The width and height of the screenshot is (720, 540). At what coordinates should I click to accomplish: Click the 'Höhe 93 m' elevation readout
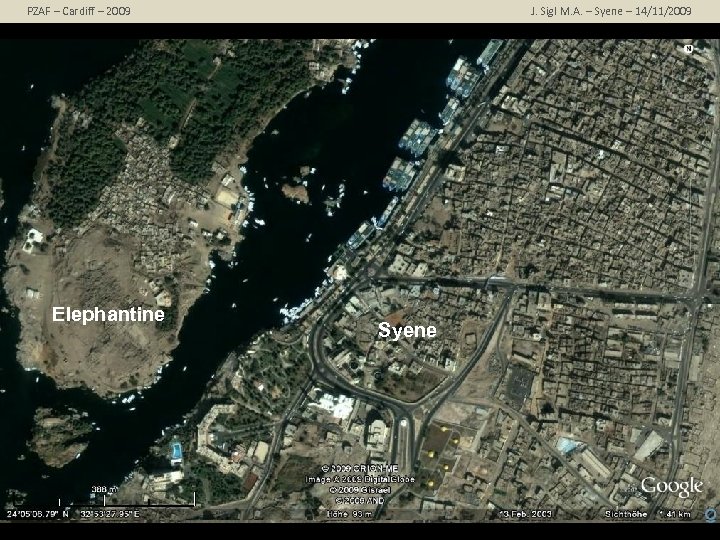(x=349, y=514)
